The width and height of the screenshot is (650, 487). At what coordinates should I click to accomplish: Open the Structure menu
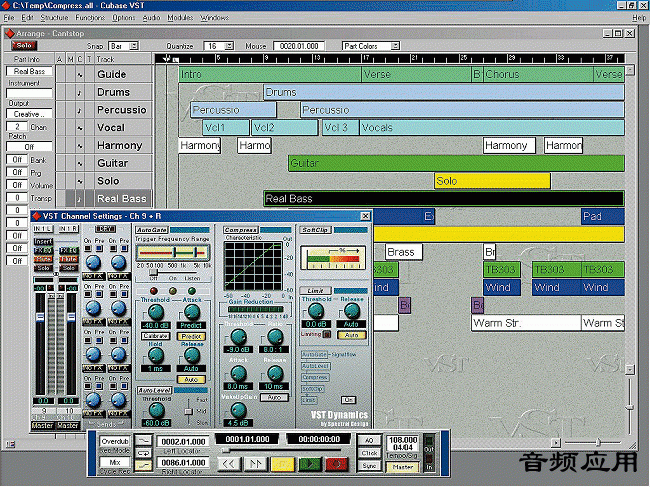tap(54, 18)
